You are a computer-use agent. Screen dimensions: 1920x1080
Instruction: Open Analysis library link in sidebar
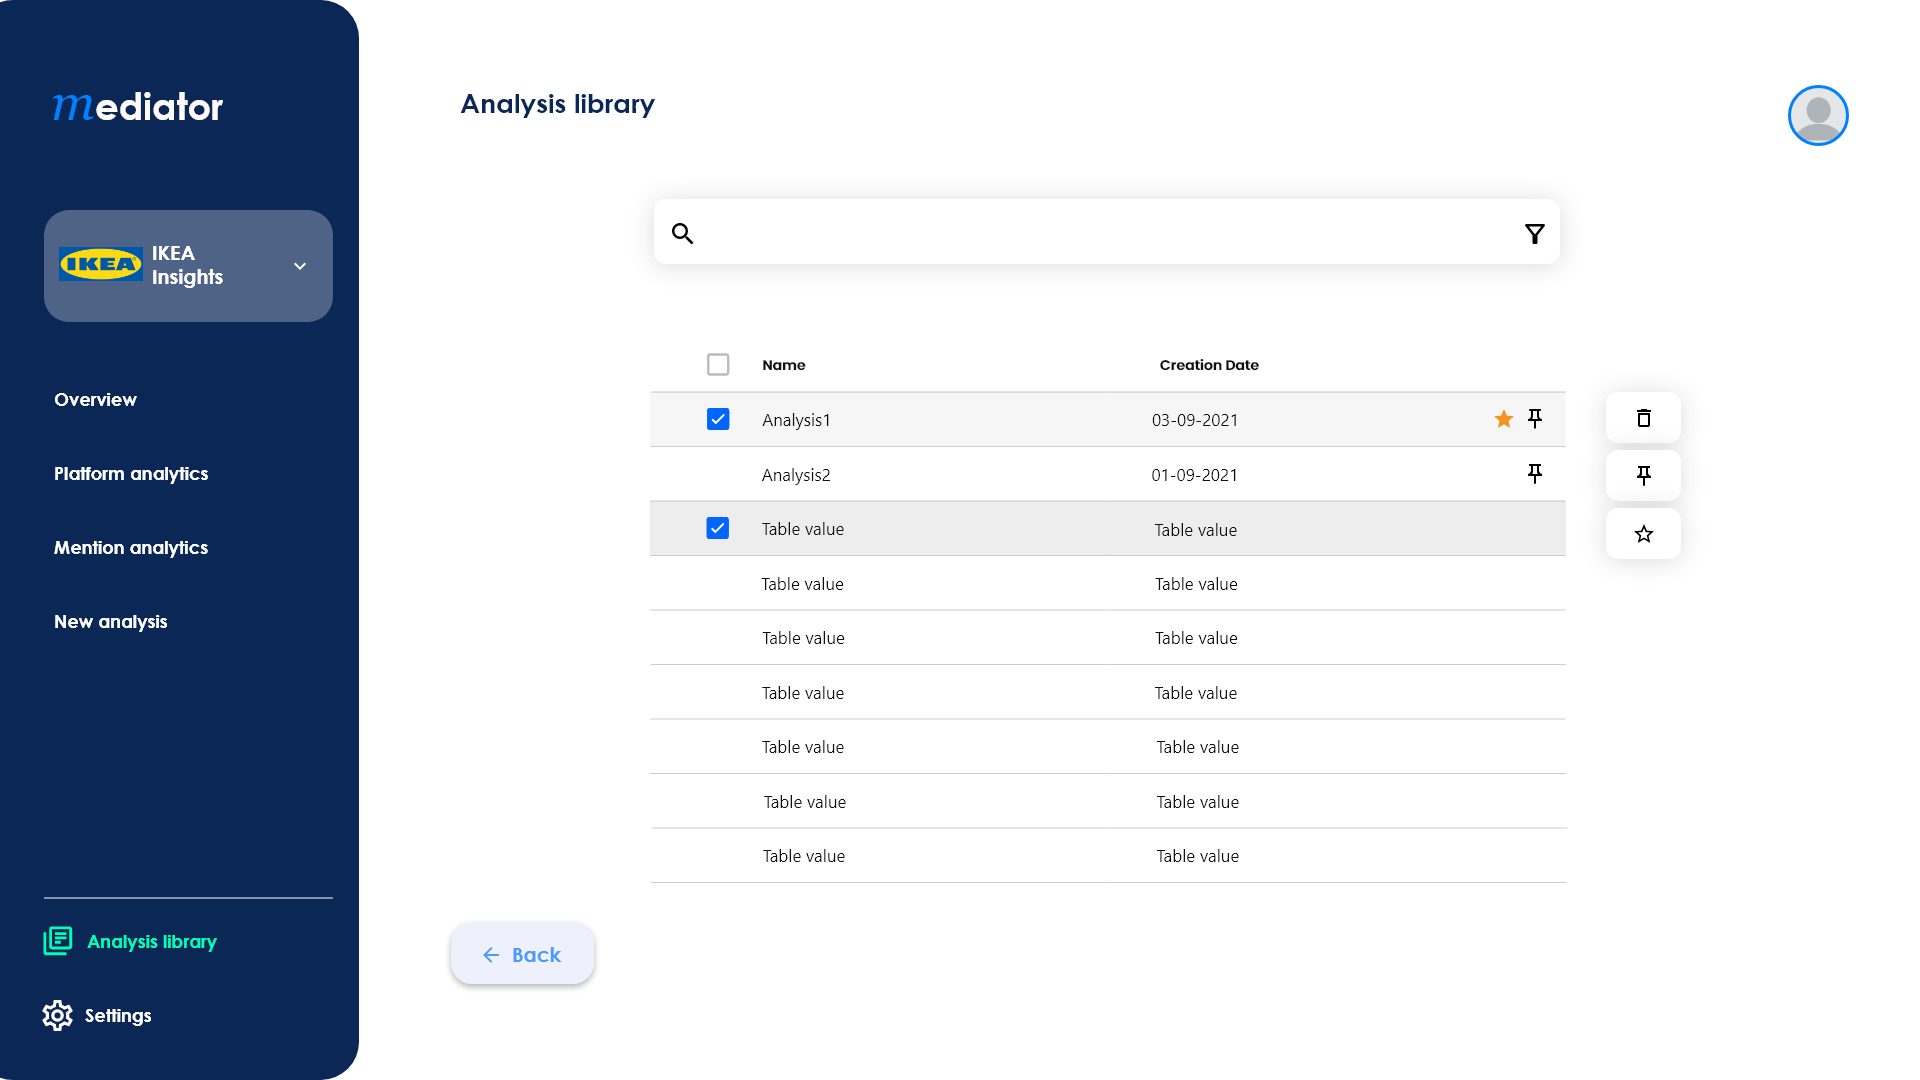151,941
